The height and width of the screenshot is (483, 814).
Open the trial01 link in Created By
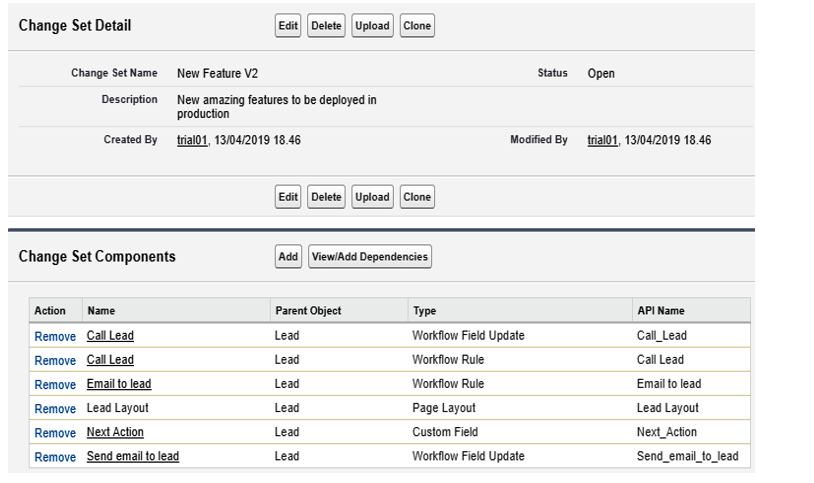pyautogui.click(x=192, y=140)
